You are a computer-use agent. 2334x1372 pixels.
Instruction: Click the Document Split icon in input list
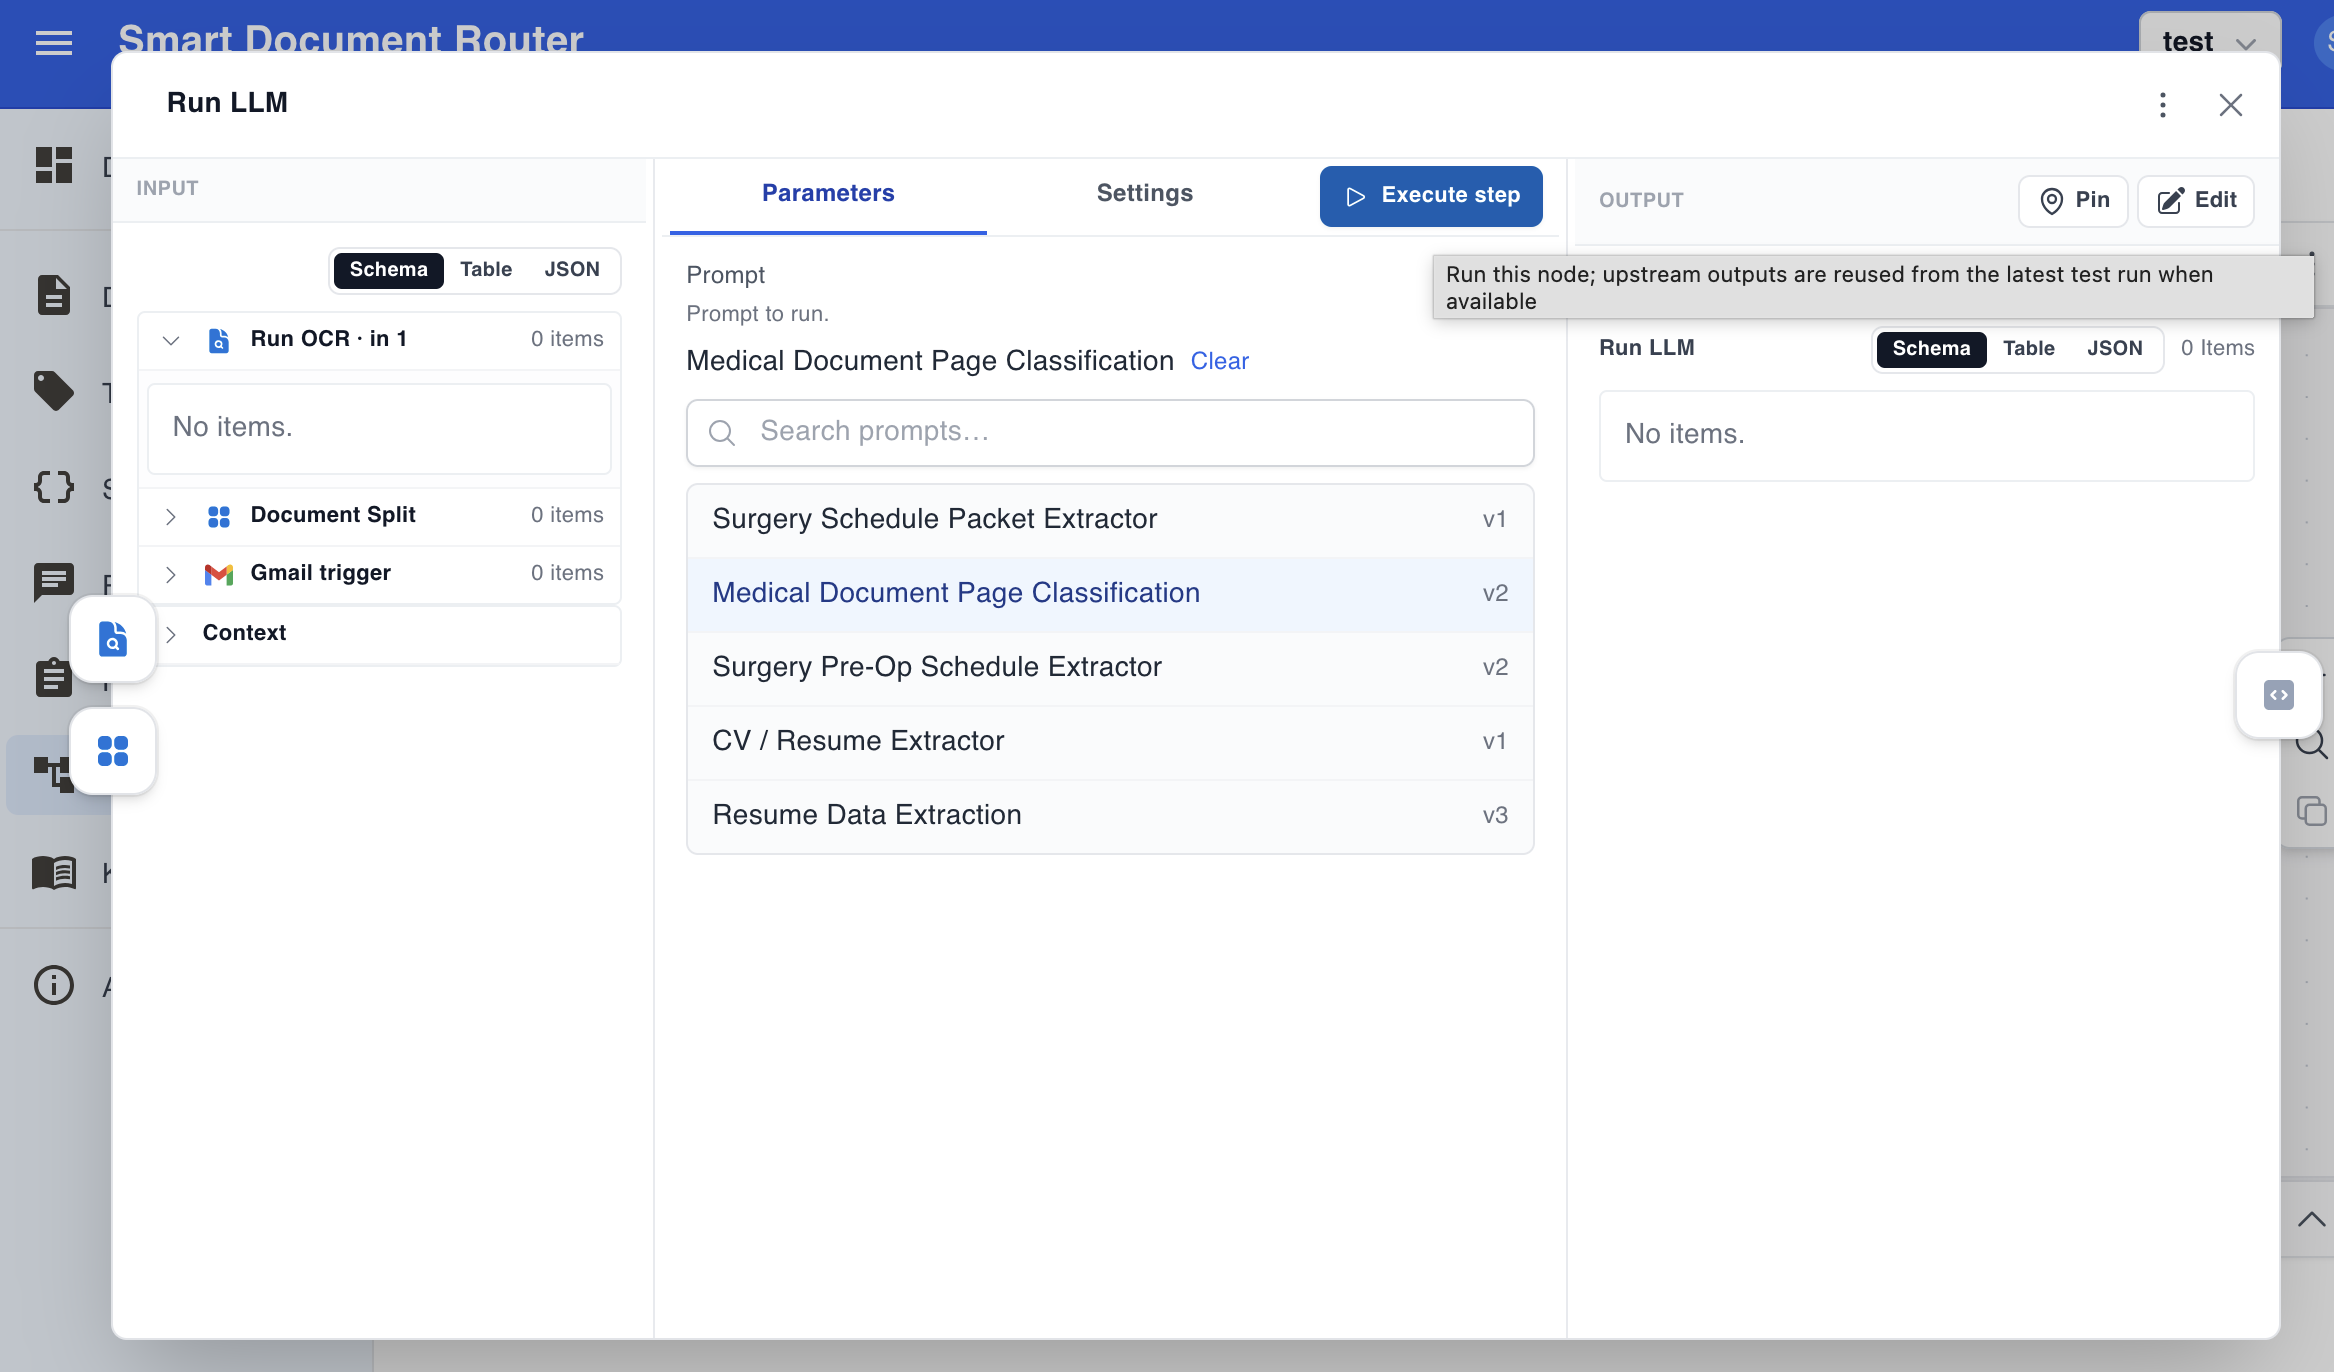219,516
